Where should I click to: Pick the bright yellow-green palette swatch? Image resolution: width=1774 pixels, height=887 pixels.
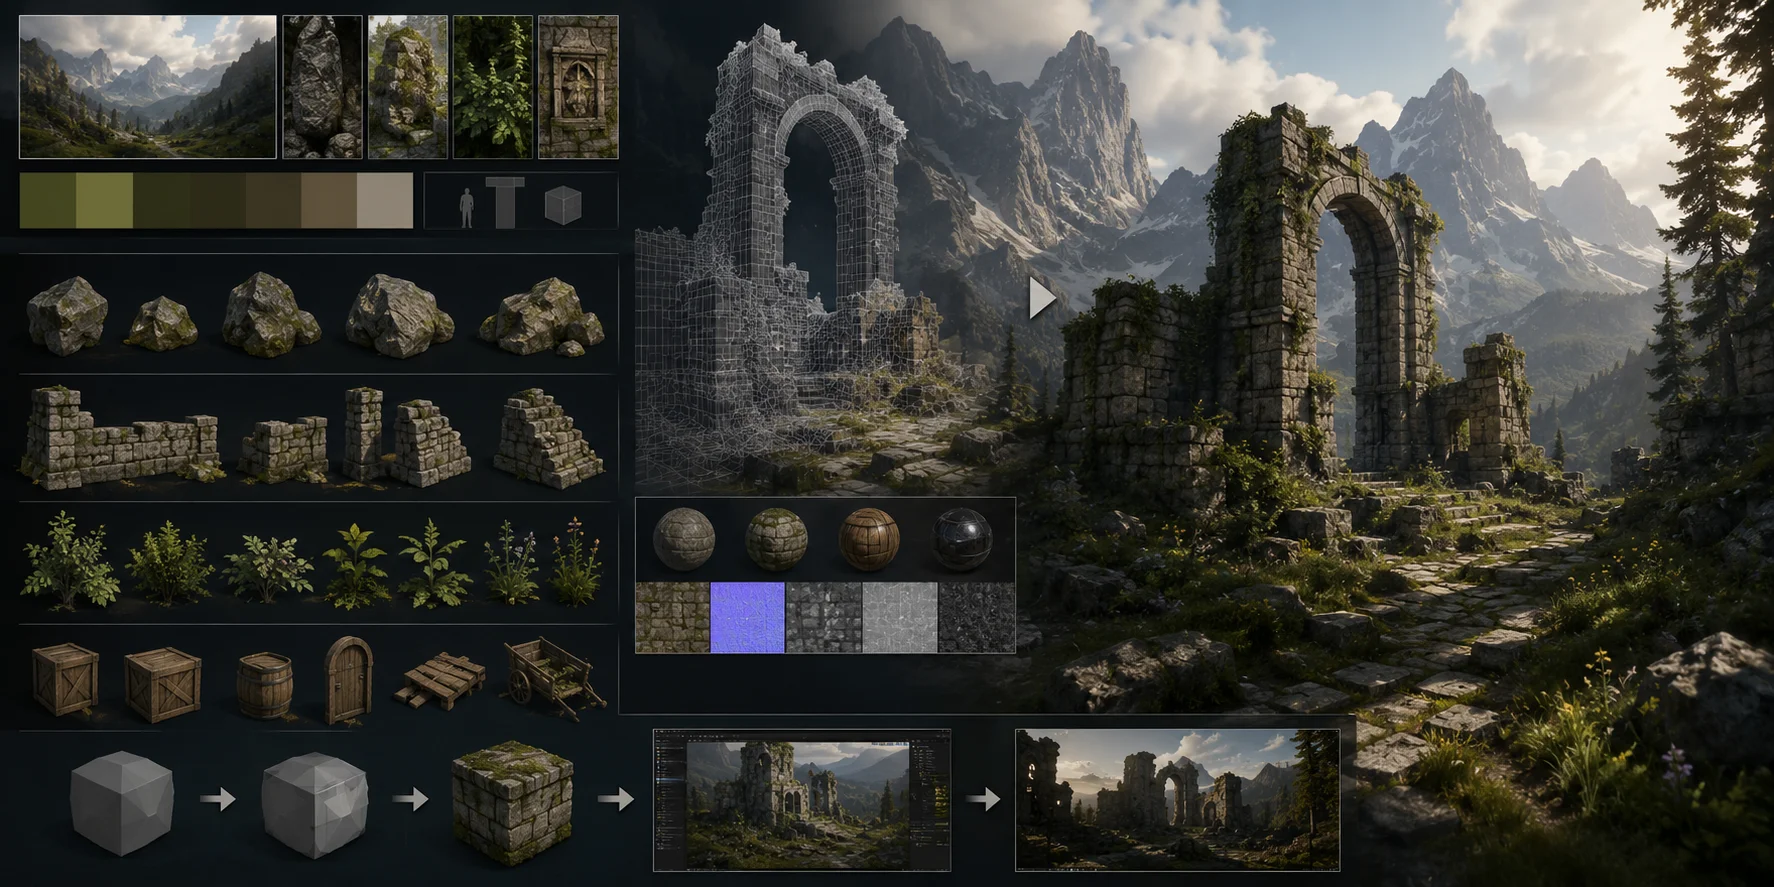[x=104, y=200]
